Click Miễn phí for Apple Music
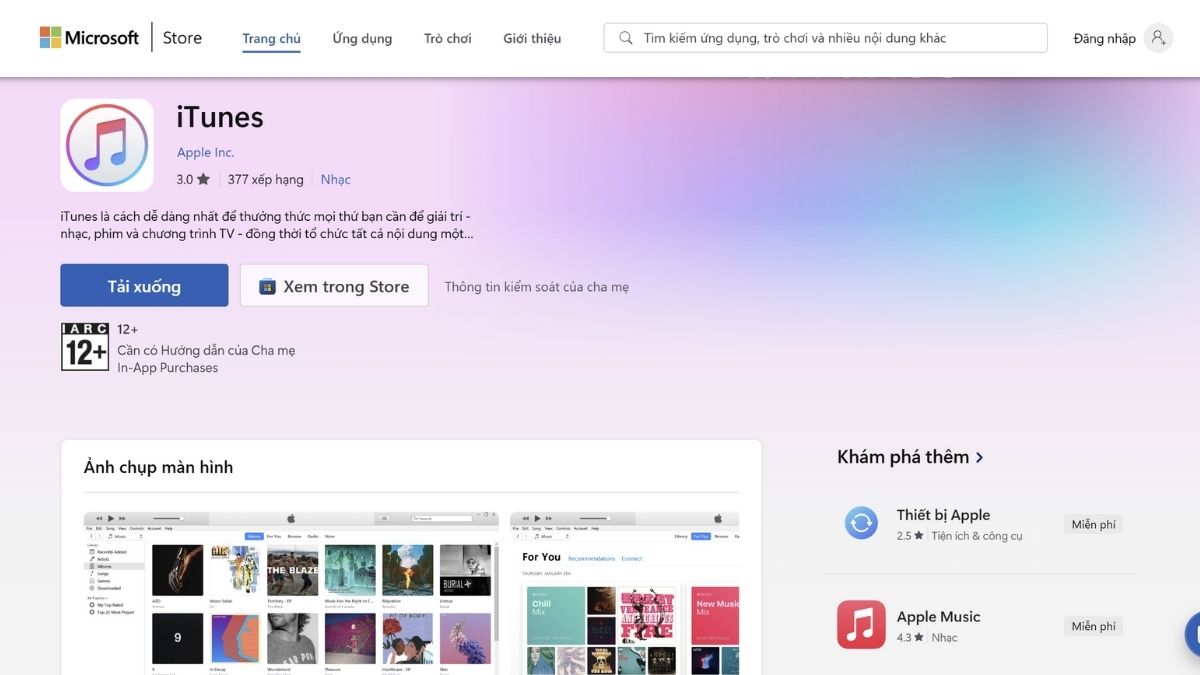The width and height of the screenshot is (1200, 675). (x=1093, y=627)
